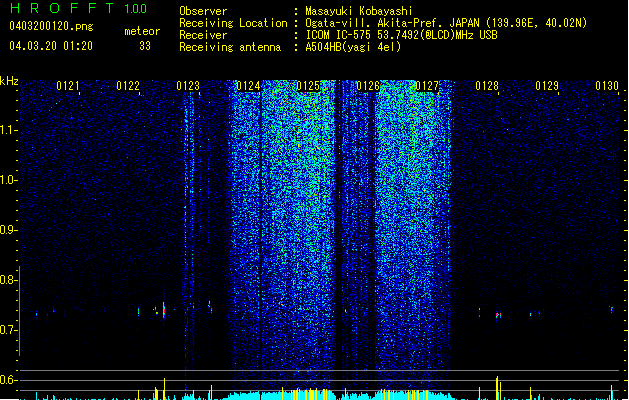Click the 0130 time marker
Screen dimensions: 629x400
[607, 86]
